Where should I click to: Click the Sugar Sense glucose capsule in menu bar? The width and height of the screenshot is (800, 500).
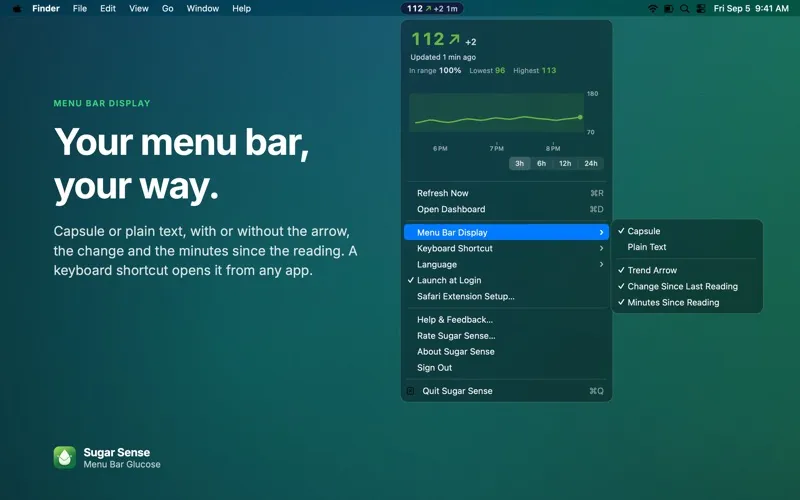click(x=432, y=9)
